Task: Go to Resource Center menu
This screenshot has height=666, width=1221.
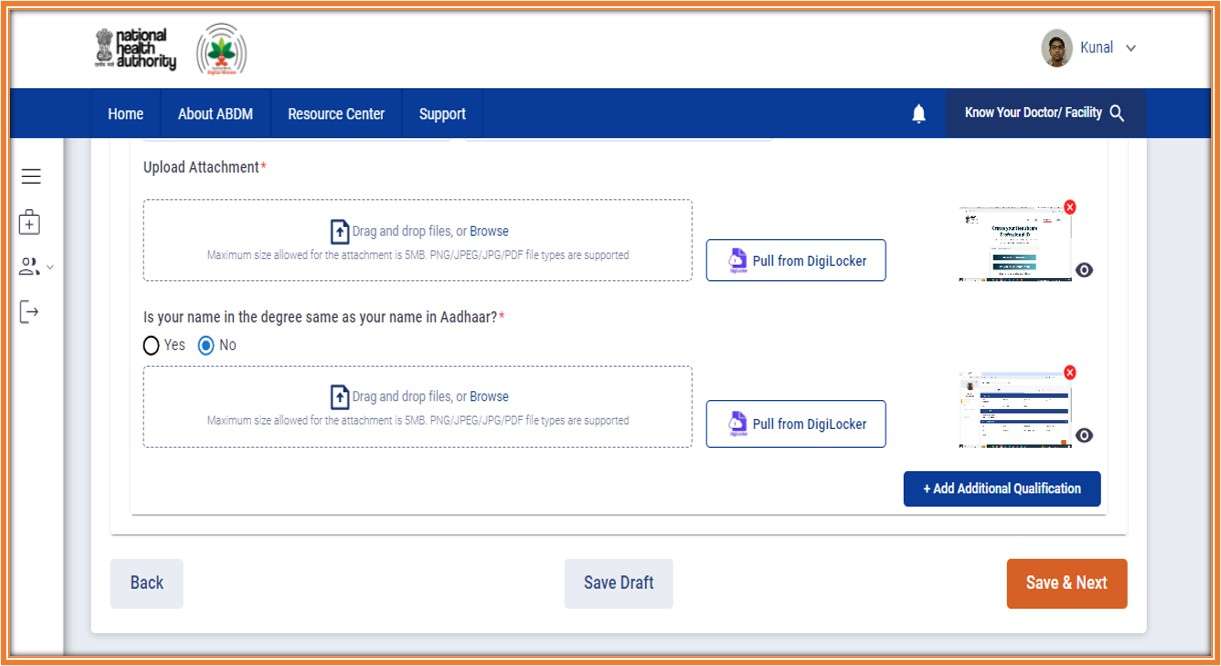Action: tap(336, 114)
